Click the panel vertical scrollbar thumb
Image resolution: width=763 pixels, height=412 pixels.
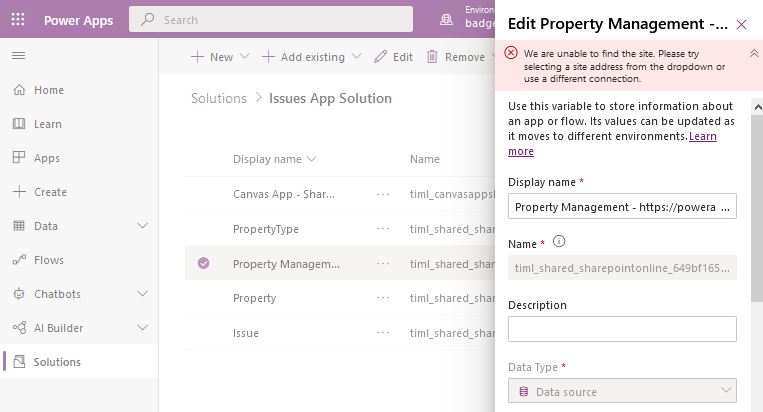pos(757,209)
